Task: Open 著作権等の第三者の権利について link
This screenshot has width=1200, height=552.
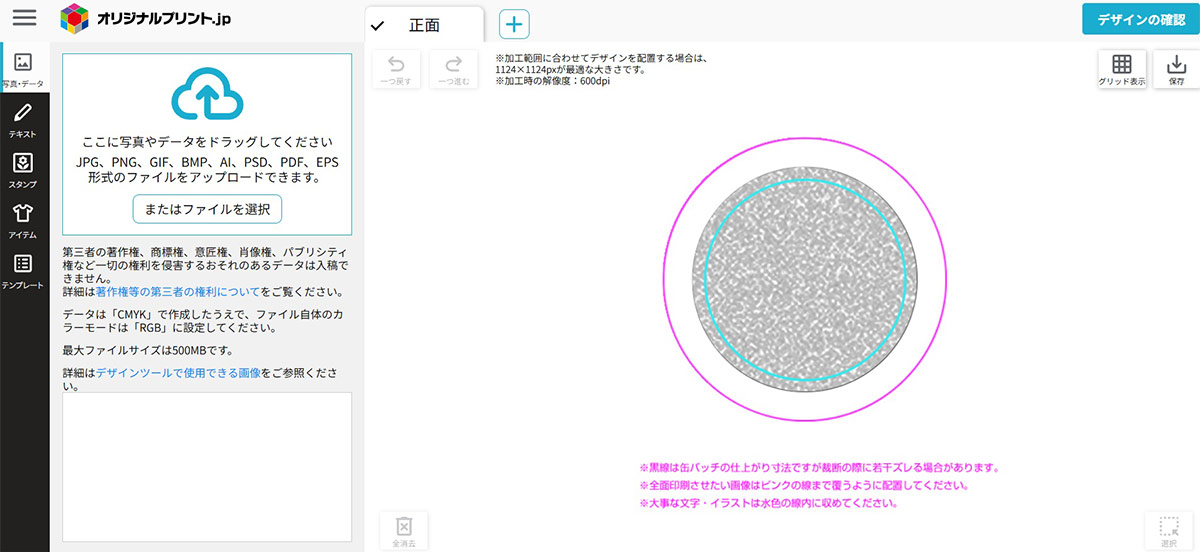Action: 178,292
